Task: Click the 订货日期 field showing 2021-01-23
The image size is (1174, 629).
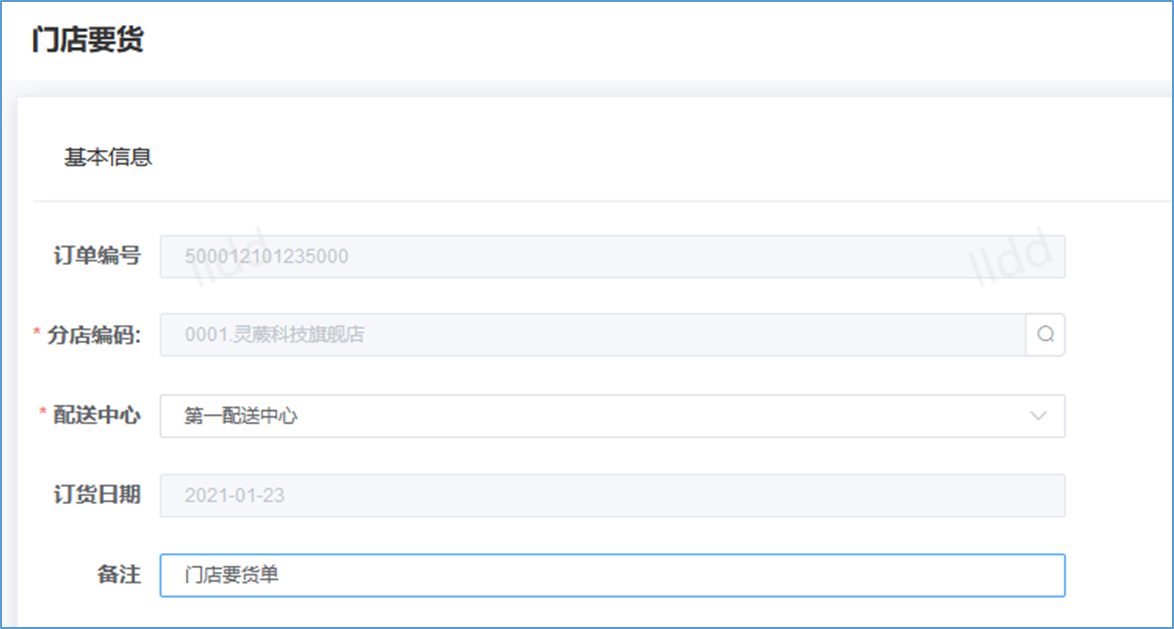Action: click(x=611, y=495)
